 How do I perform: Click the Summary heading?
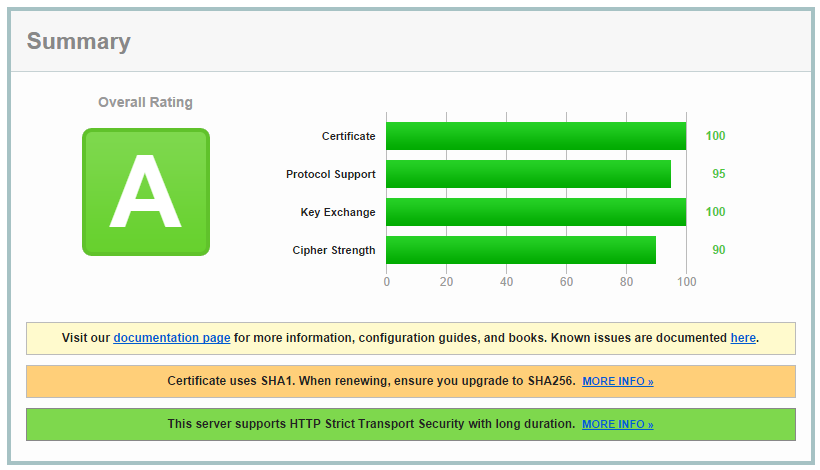click(78, 42)
